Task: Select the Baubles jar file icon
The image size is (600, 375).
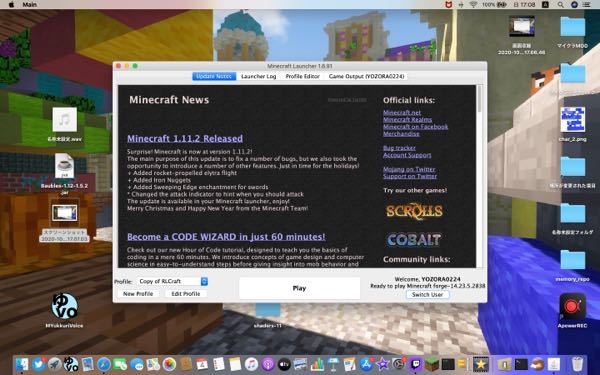Action: 64,166
